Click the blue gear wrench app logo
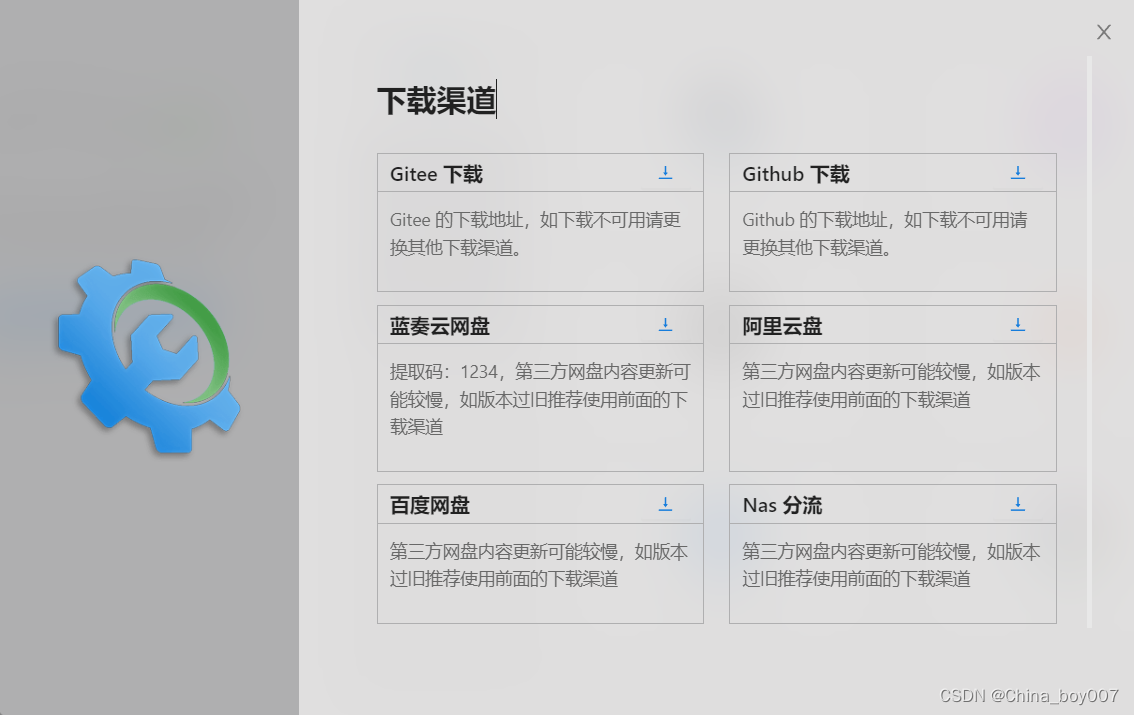This screenshot has width=1134, height=715. 149,356
